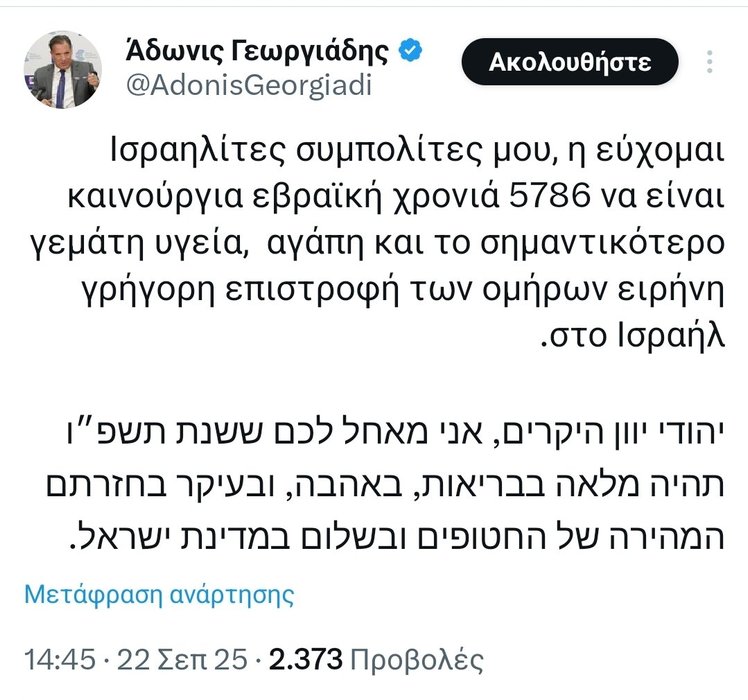Click the last Hebrew line ending ישראל
The height and width of the screenshot is (700, 748).
click(x=420, y=541)
